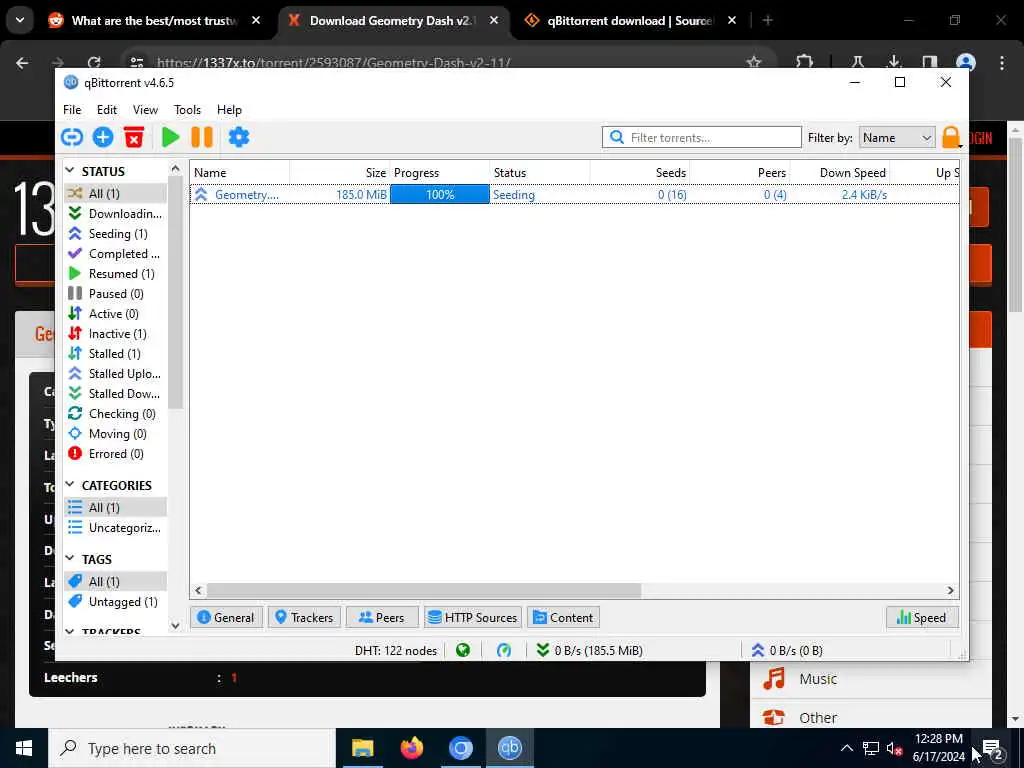Switch to the Trackers tab
Screen dimensions: 1024x768
(304, 617)
